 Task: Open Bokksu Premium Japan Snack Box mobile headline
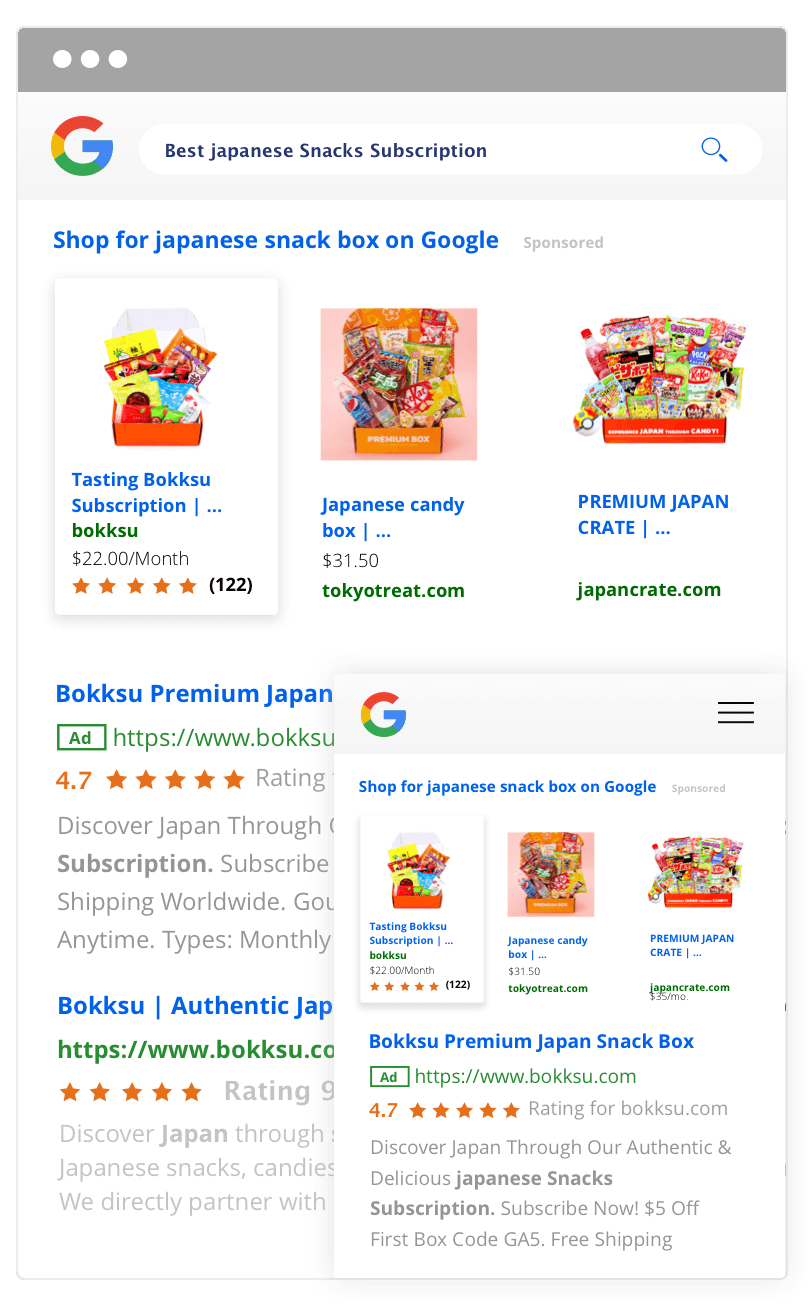531,1041
